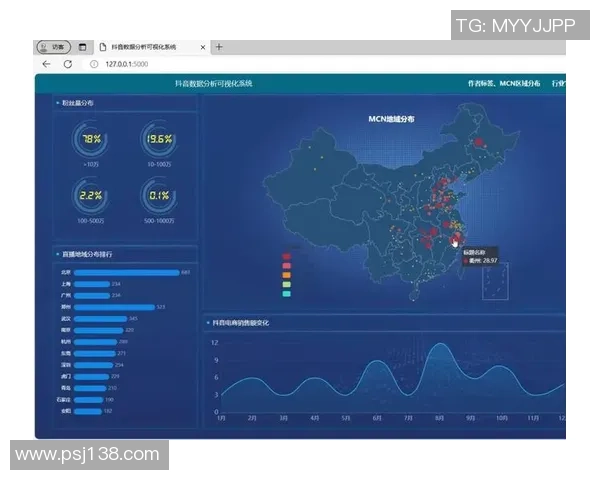Image resolution: width=600 pixels, height=480 pixels.
Task: Click the 0.1% gauge for 500-1000万
Action: click(159, 196)
